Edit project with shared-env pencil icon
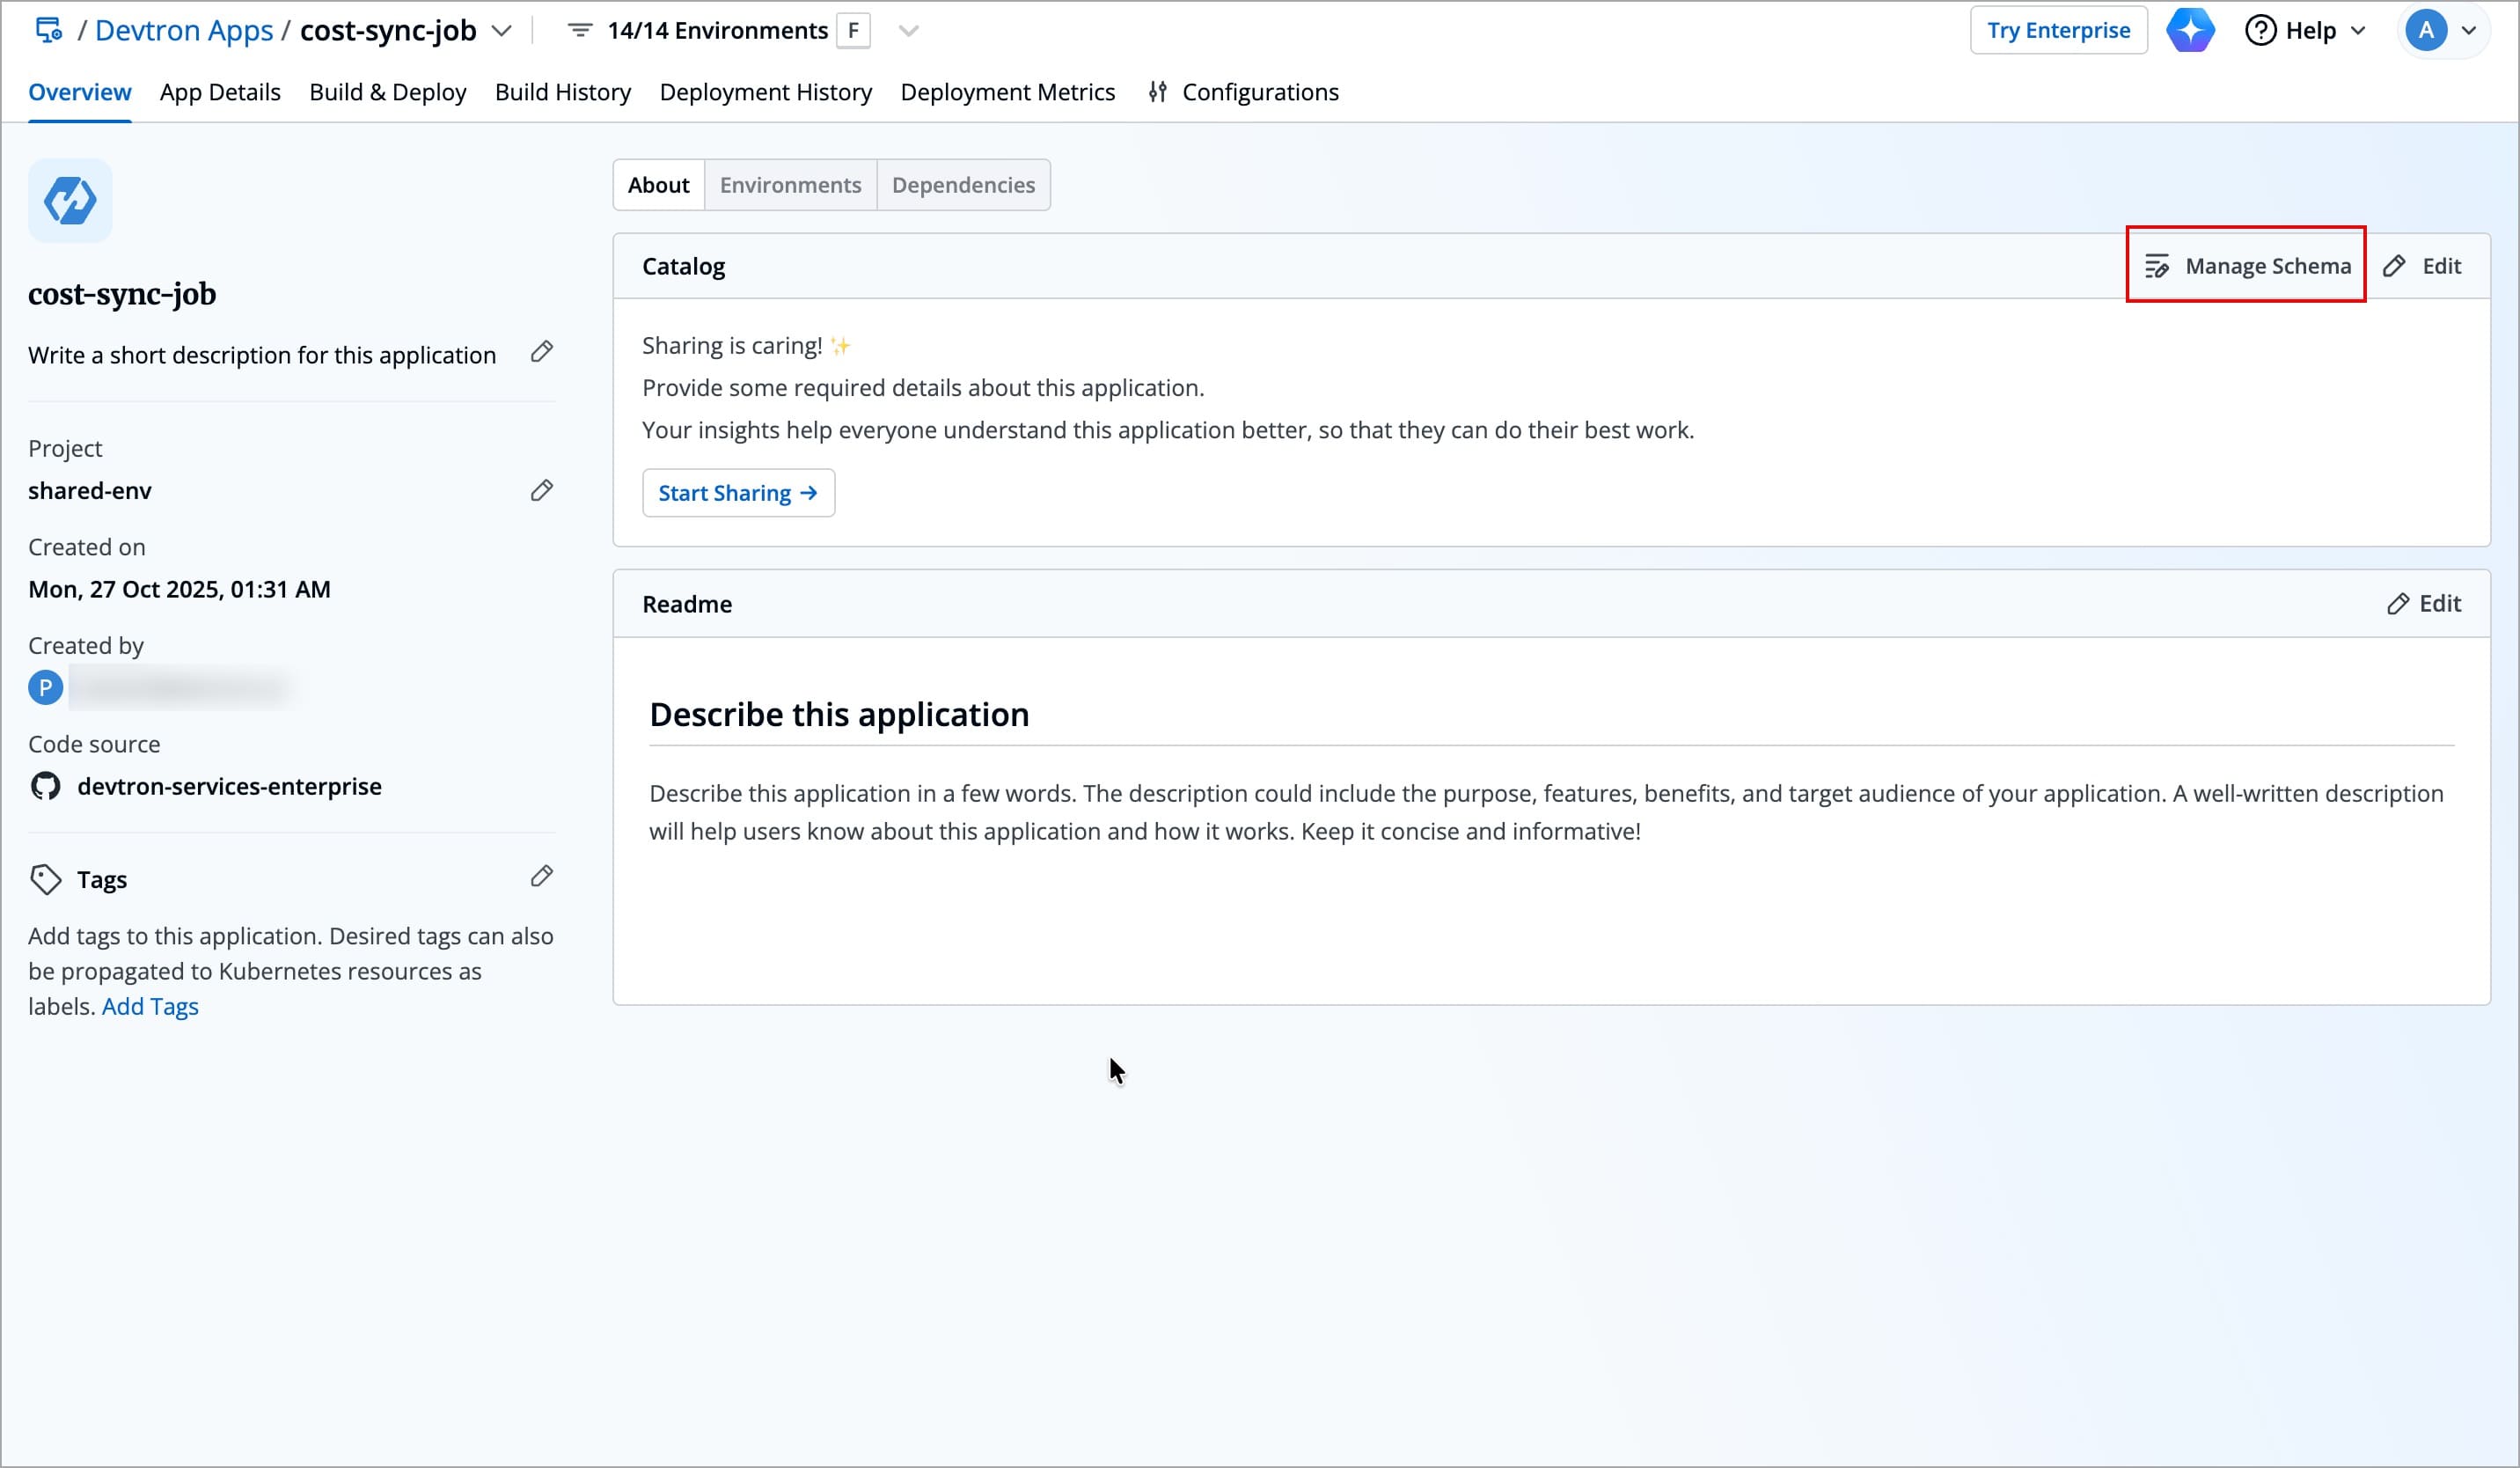The height and width of the screenshot is (1468, 2520). pos(541,490)
